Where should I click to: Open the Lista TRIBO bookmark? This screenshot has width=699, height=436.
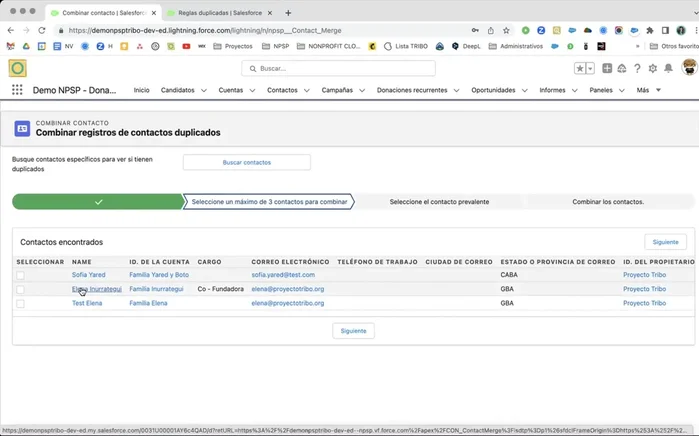point(406,46)
